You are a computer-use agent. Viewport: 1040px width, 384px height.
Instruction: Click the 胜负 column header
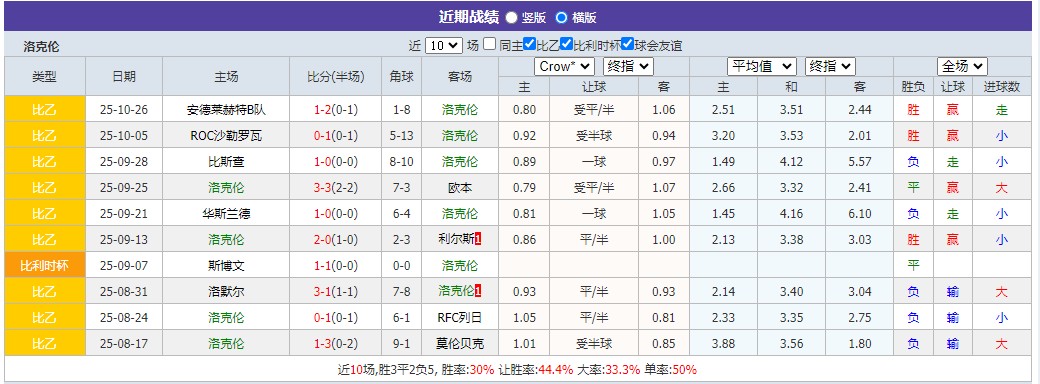point(913,86)
